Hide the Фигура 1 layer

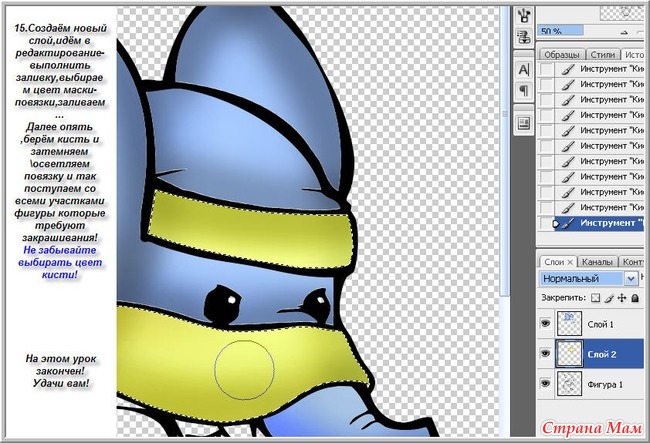[547, 382]
